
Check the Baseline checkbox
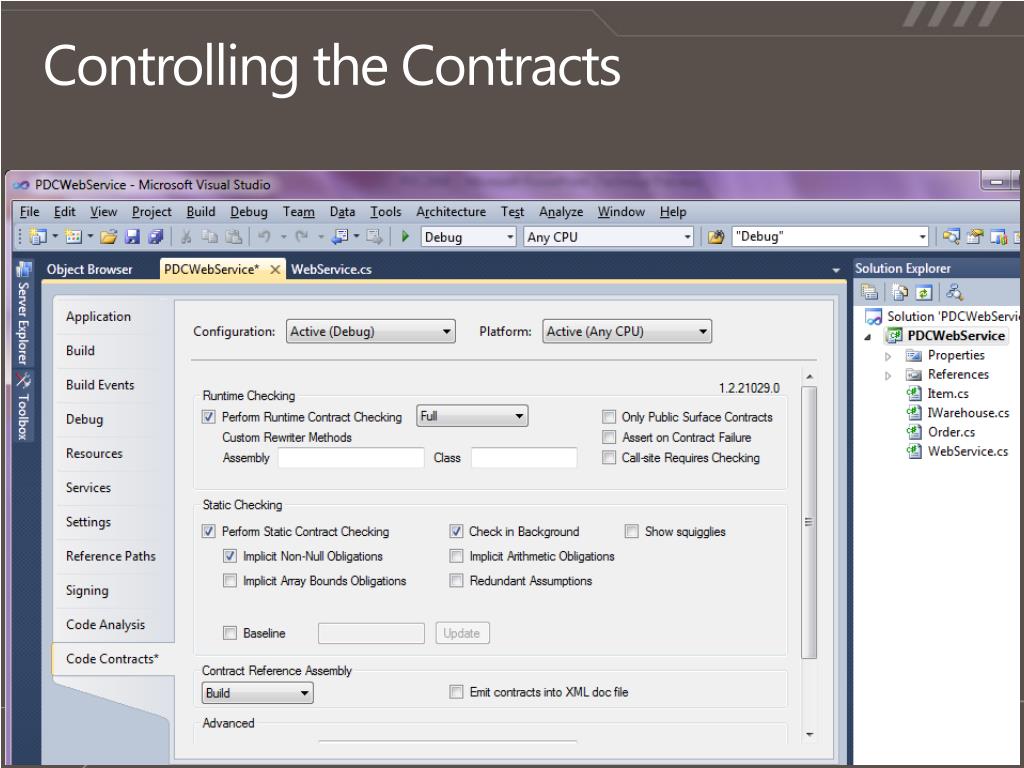point(230,632)
